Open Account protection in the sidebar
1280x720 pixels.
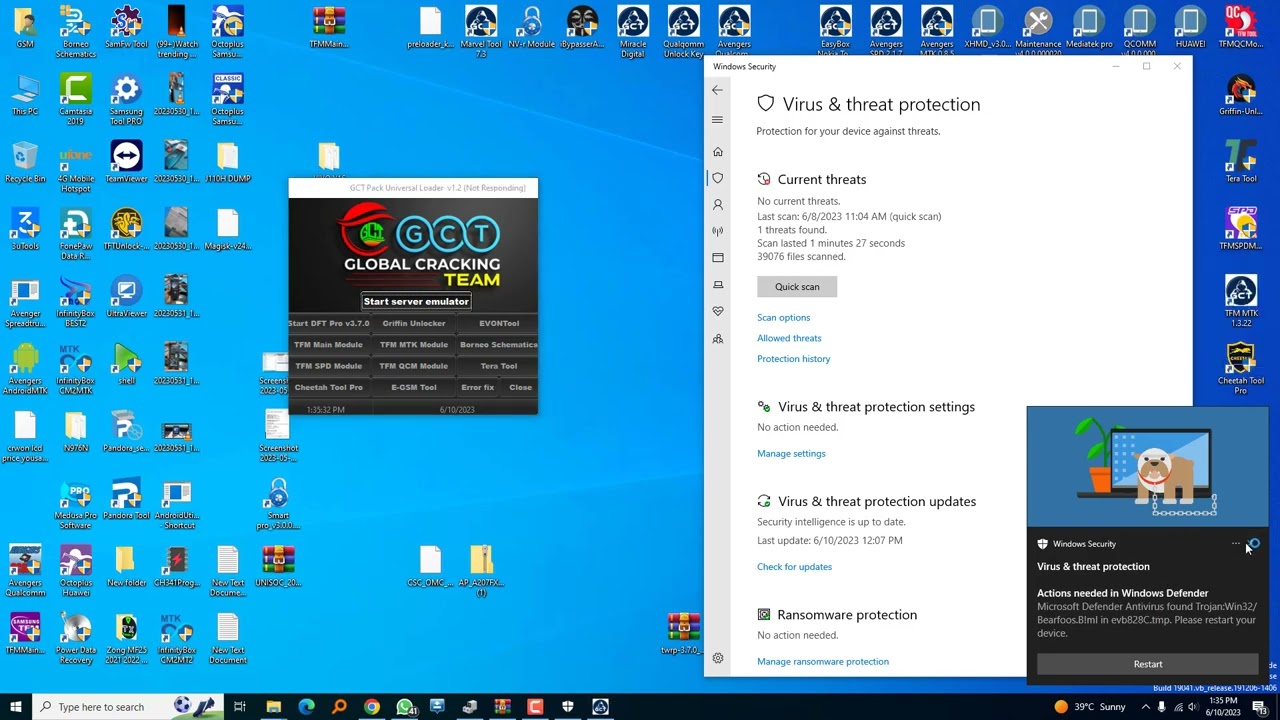coord(717,204)
